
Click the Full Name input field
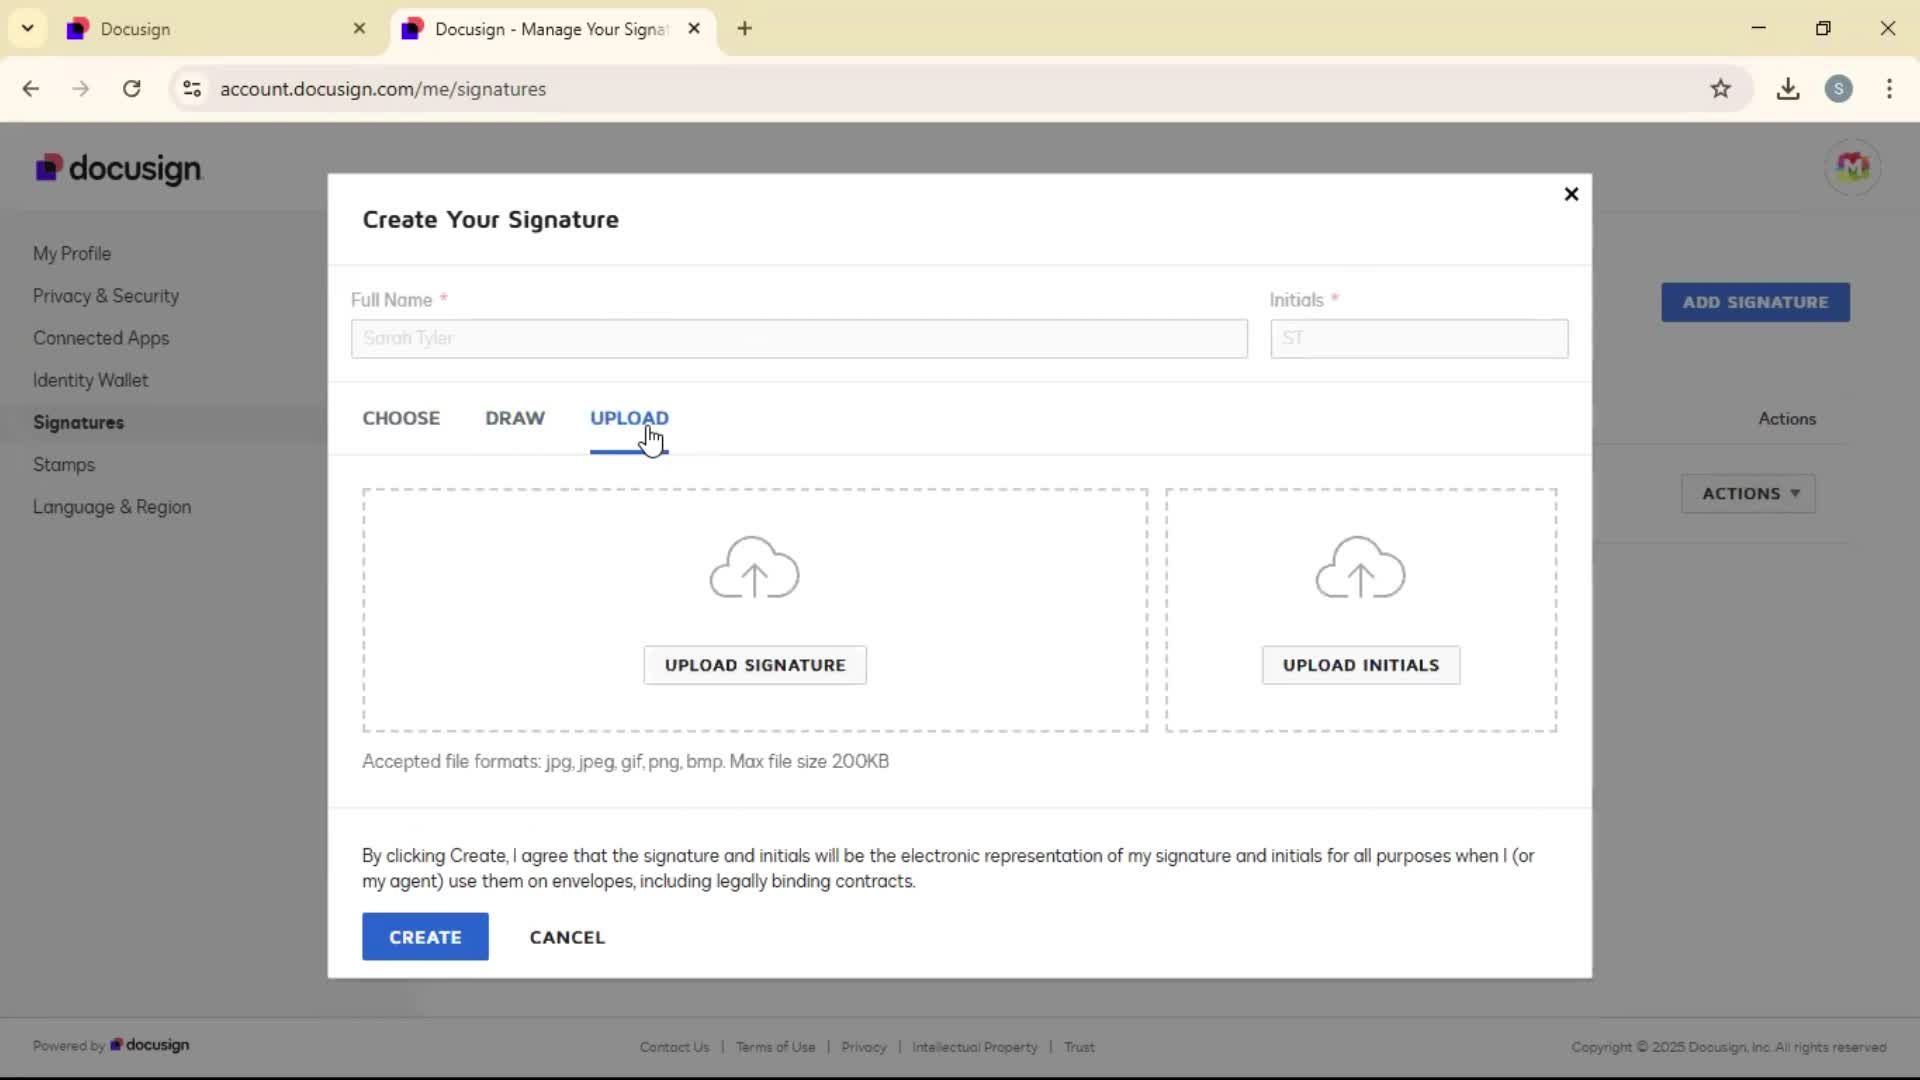coord(799,338)
